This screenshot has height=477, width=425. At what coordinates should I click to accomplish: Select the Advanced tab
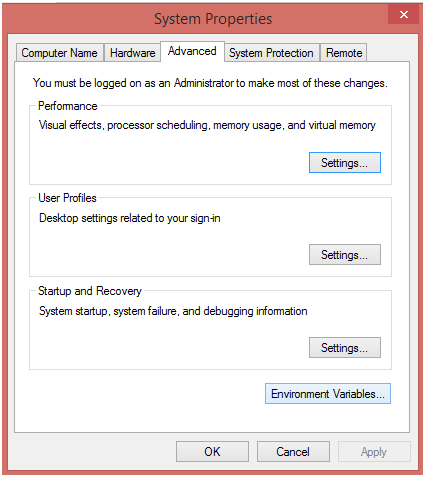(x=192, y=51)
